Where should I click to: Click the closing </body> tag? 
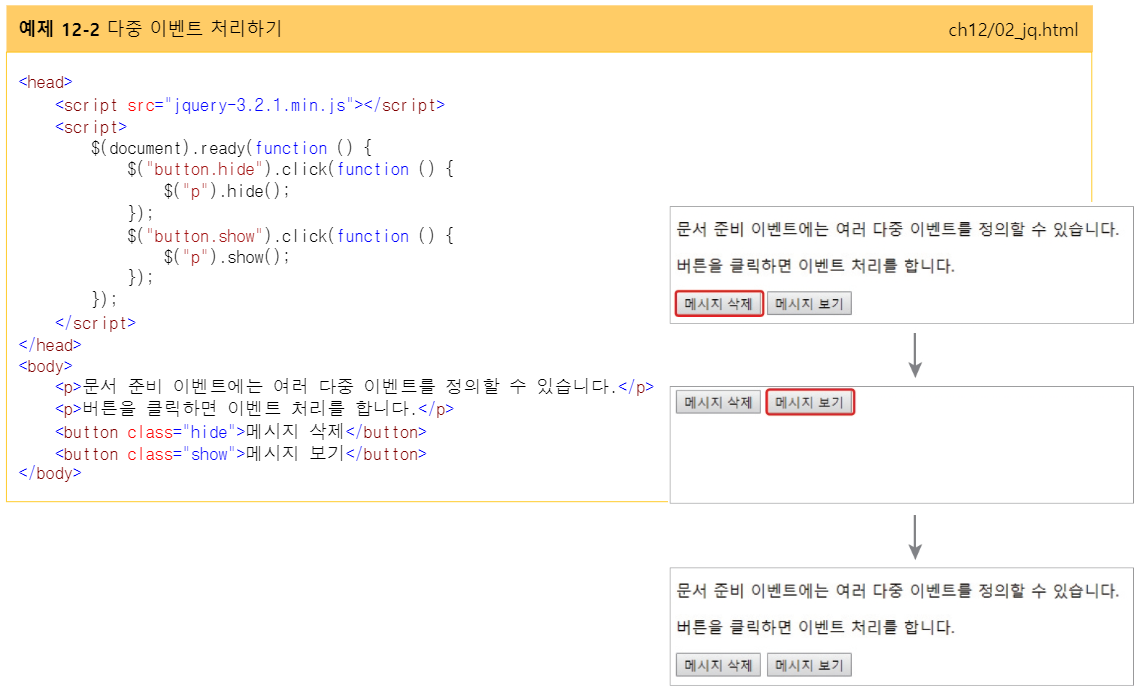coord(50,473)
